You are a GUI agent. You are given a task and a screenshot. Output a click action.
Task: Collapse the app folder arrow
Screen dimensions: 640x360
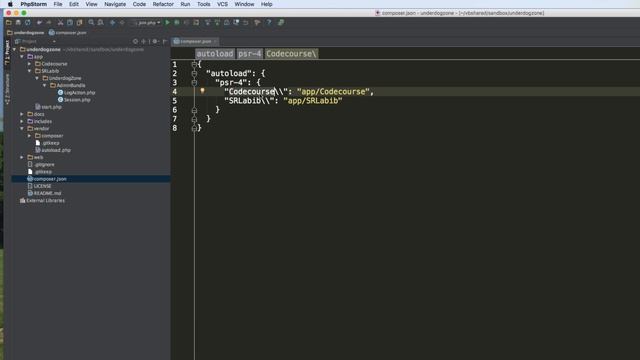(x=22, y=57)
